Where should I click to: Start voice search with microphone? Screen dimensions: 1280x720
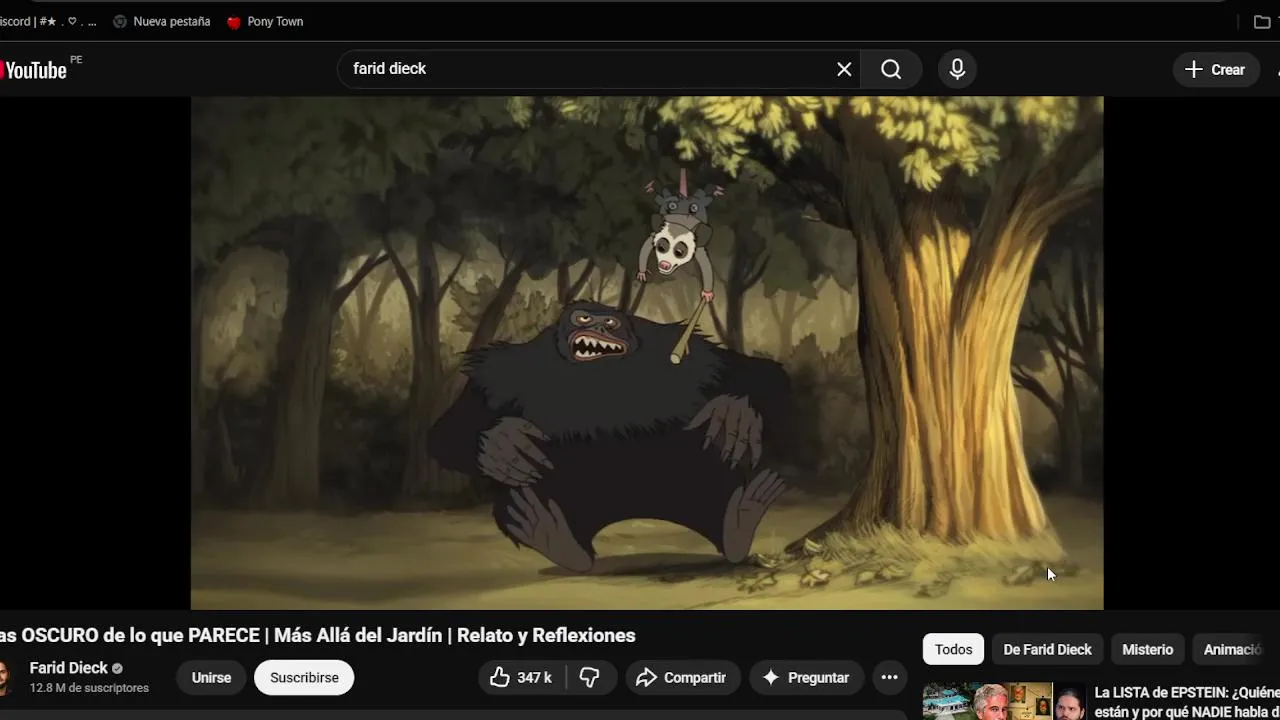point(957,69)
